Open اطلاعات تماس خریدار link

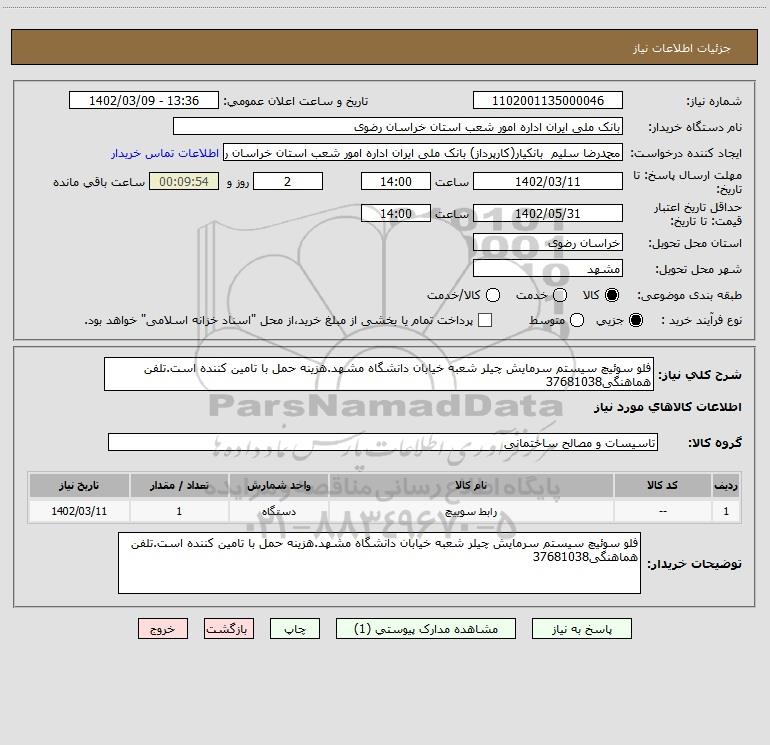[165, 153]
